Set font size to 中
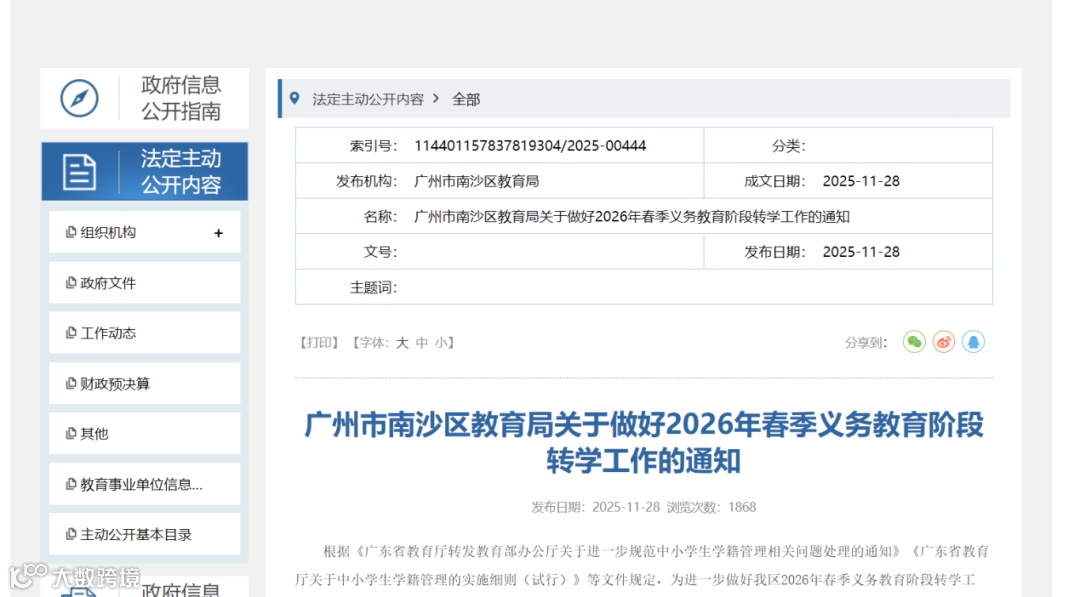Viewport: 1080px width, 597px height. pyautogui.click(x=422, y=343)
